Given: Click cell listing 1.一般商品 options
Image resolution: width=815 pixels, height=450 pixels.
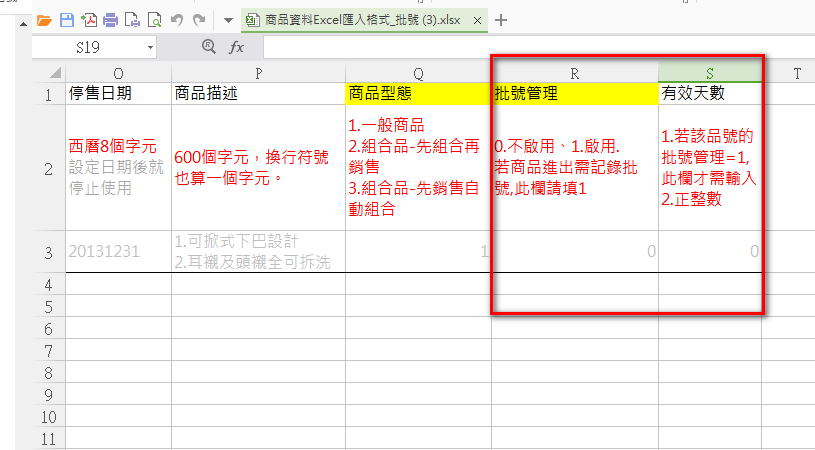Looking at the screenshot, I should click(x=418, y=168).
